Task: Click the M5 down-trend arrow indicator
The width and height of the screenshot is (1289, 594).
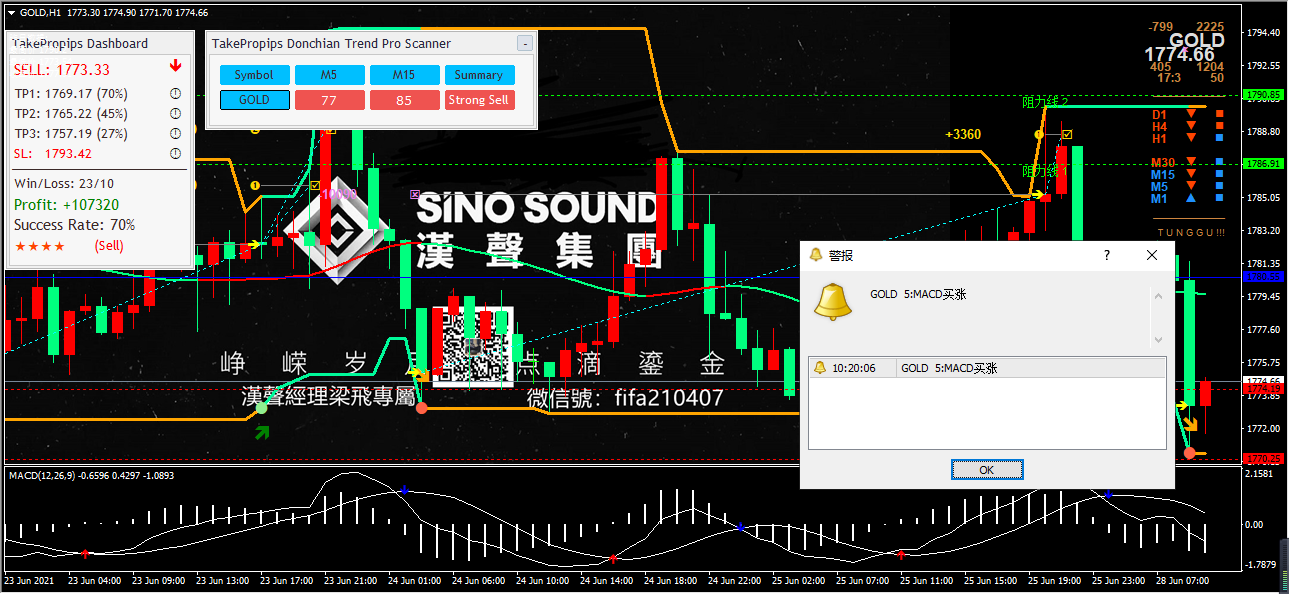Action: tap(1191, 187)
